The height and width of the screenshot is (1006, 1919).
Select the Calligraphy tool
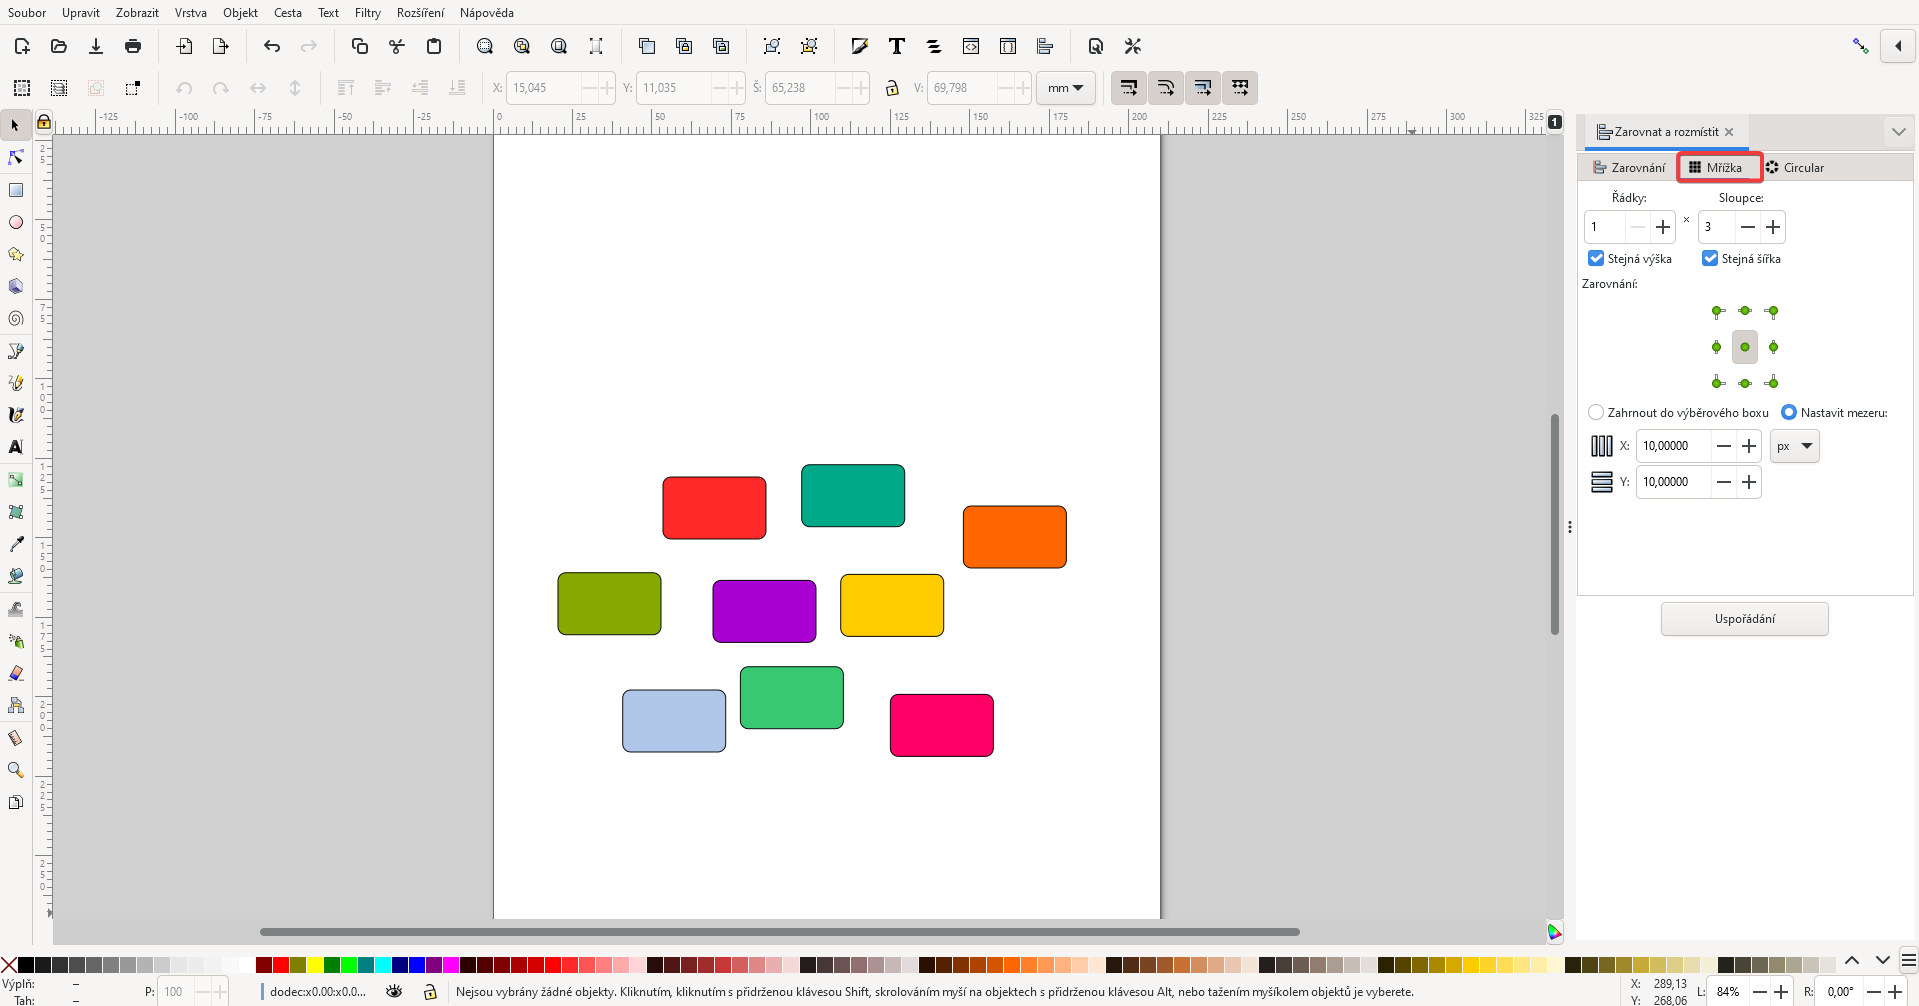15,414
